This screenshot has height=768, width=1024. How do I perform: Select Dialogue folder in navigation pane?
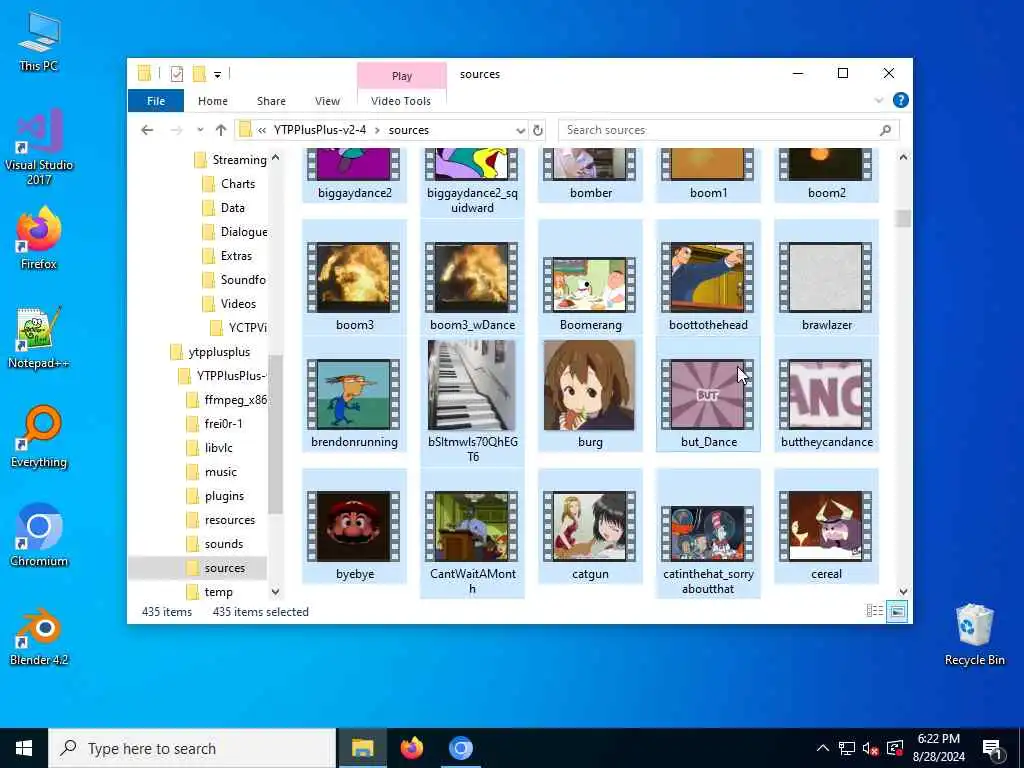(x=234, y=232)
